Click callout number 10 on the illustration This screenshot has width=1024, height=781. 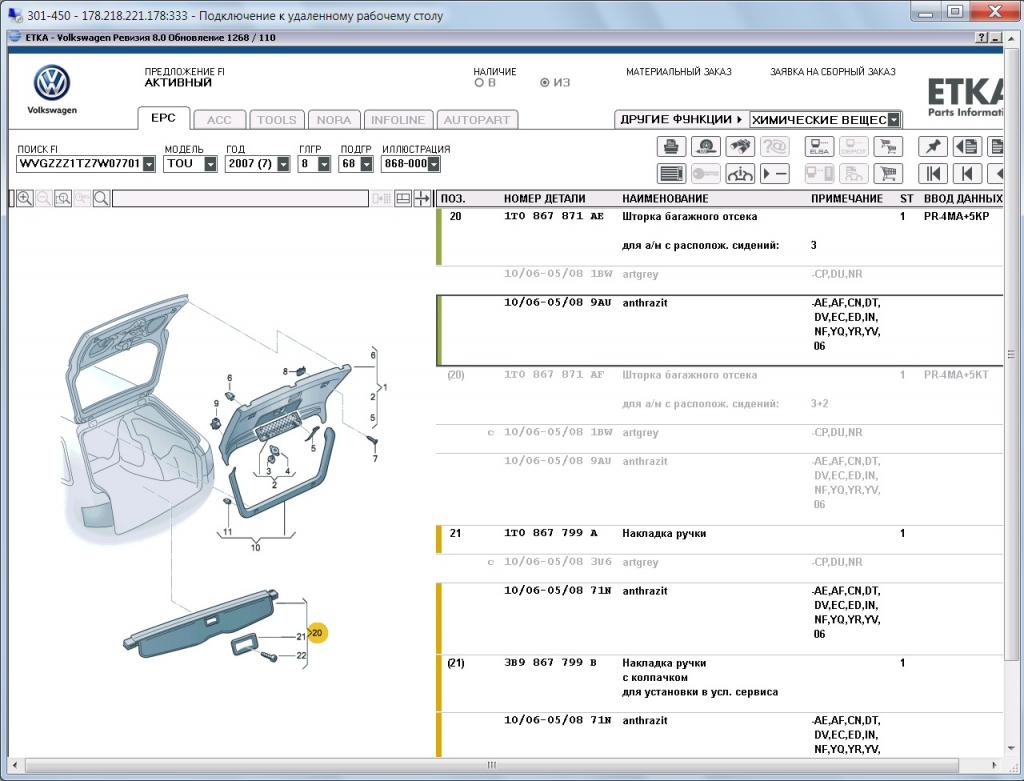(255, 547)
